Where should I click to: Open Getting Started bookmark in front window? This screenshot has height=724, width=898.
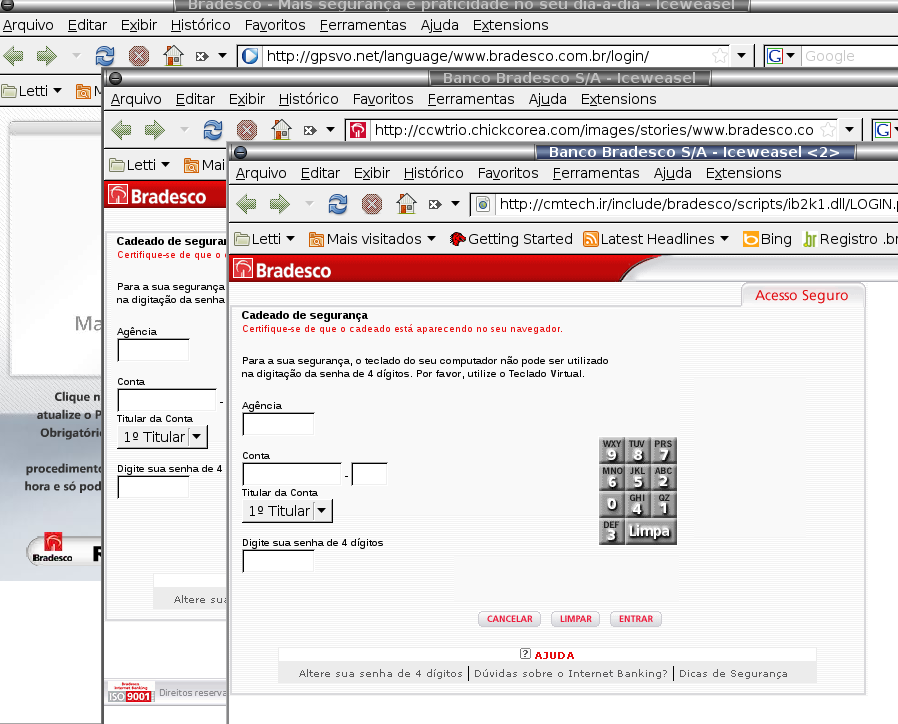tap(511, 239)
